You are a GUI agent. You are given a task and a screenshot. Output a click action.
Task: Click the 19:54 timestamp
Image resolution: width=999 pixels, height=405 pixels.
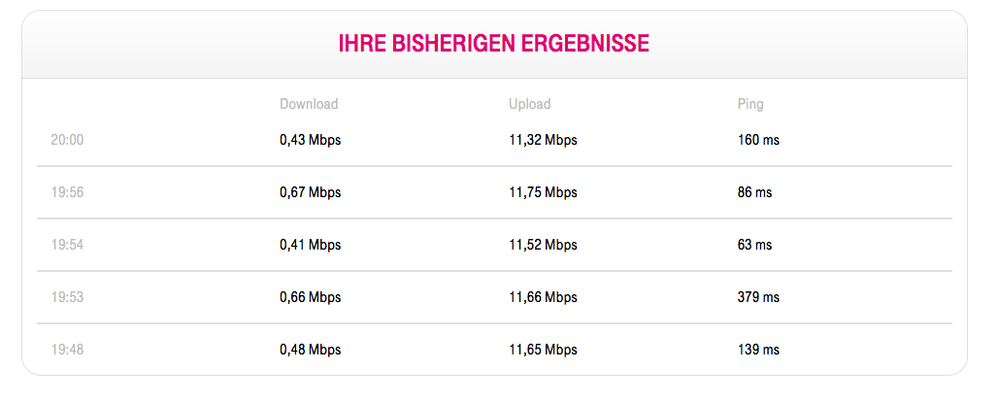tap(67, 245)
